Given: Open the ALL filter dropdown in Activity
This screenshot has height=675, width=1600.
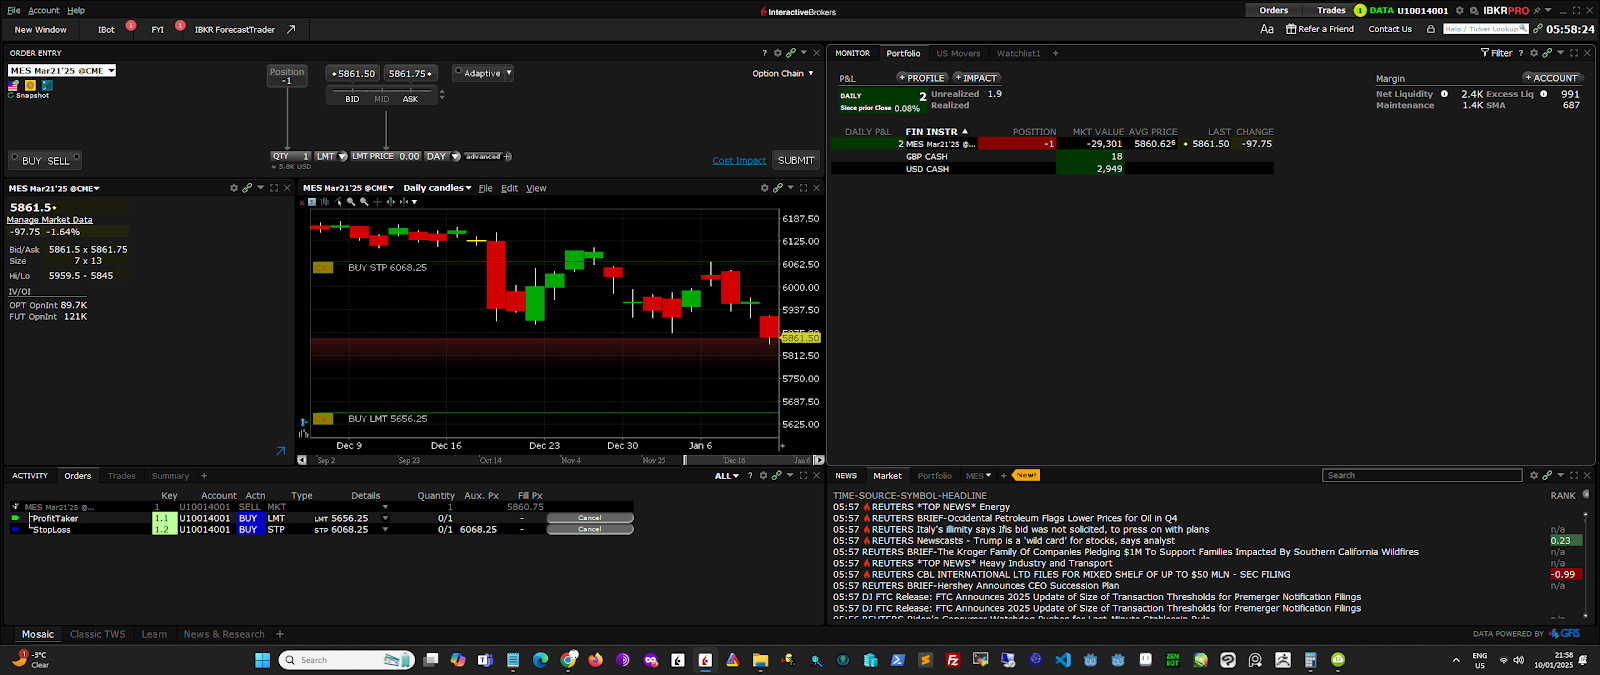Looking at the screenshot, I should point(727,476).
